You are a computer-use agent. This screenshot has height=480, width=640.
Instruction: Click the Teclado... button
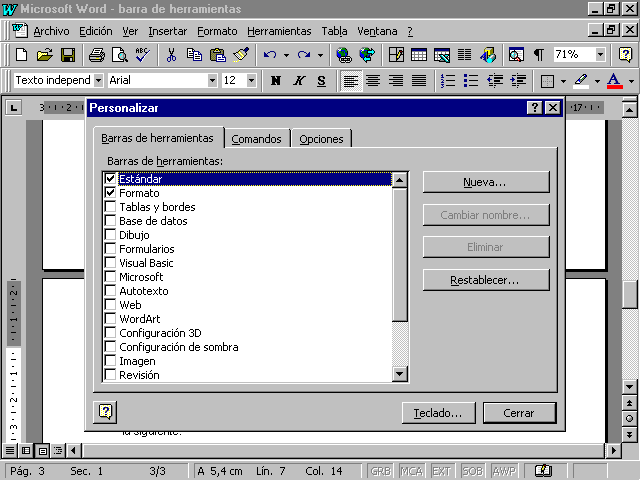point(438,413)
